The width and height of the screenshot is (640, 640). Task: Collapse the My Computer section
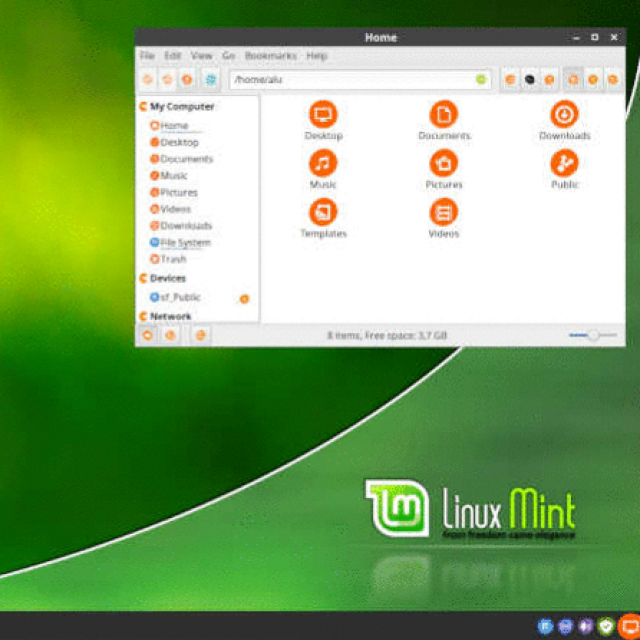pyautogui.click(x=143, y=106)
